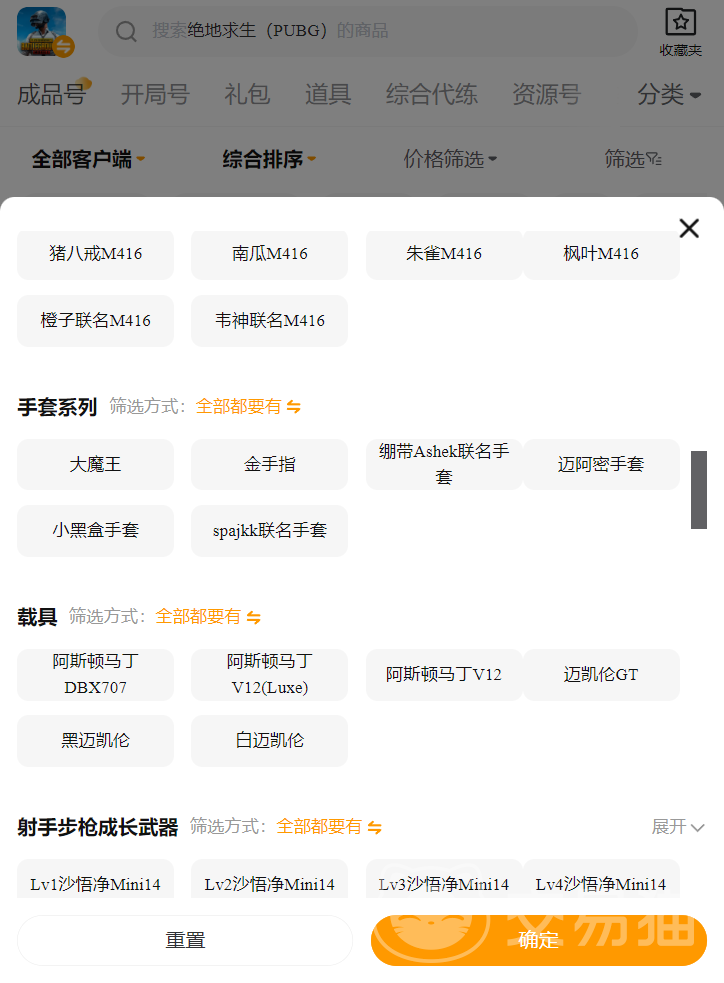Confirm filters with the 确定 button
Image resolution: width=724 pixels, height=983 pixels.
[x=538, y=940]
